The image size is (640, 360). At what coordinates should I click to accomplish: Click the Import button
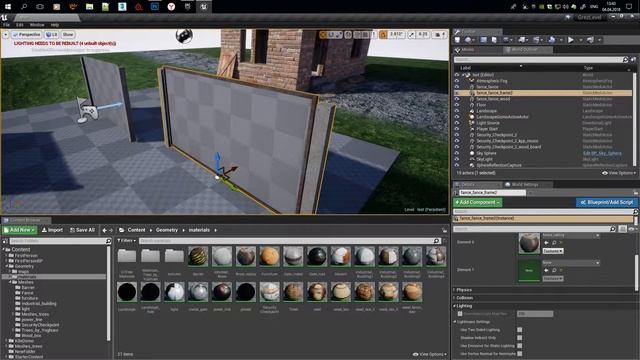(x=52, y=230)
